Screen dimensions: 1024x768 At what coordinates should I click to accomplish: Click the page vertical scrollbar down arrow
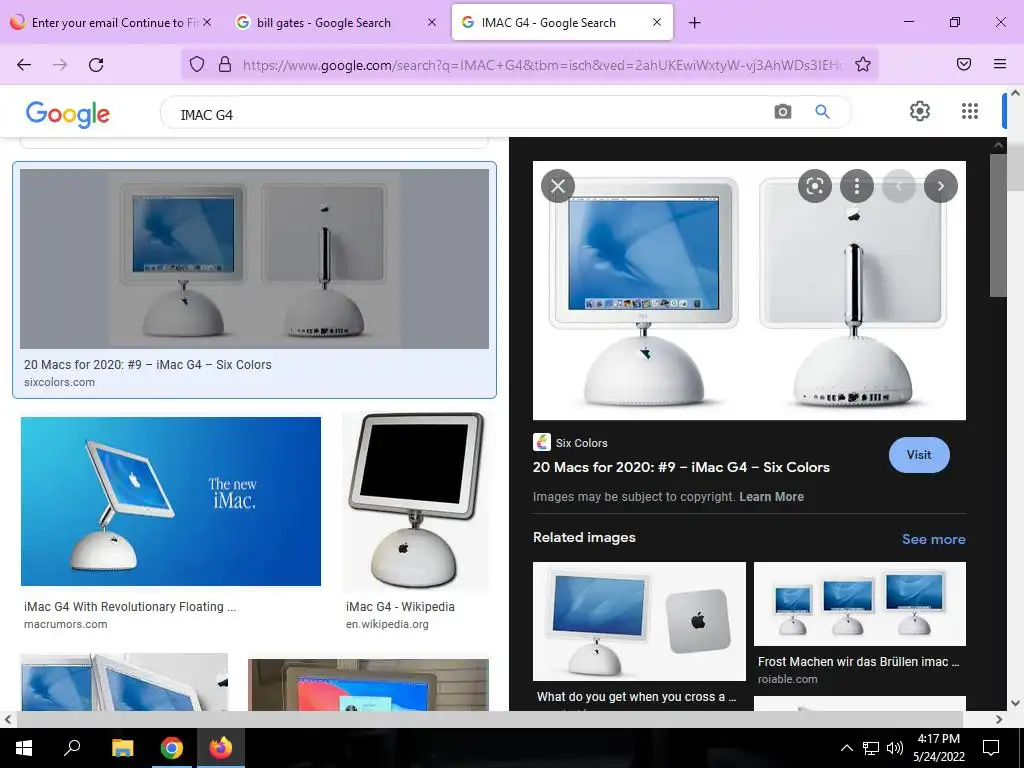coord(1015,703)
